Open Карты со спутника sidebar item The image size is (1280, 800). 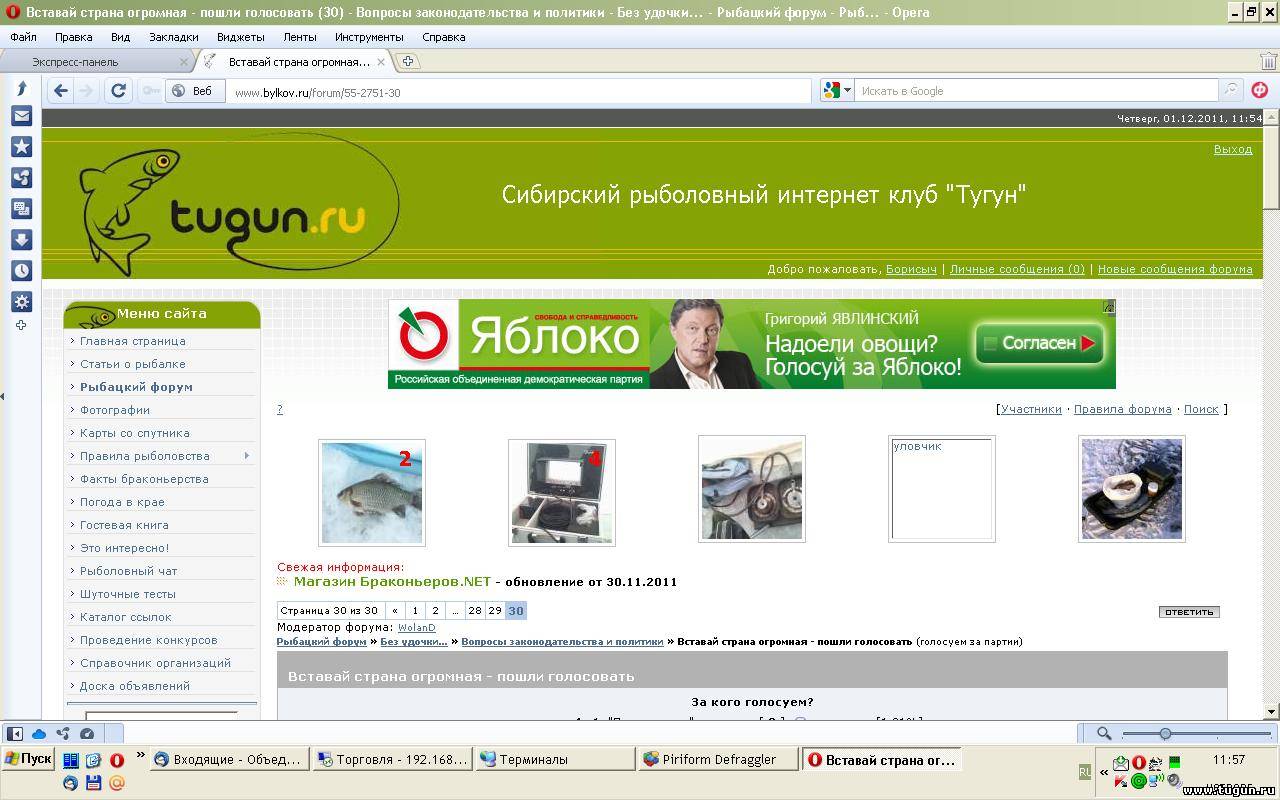(135, 433)
